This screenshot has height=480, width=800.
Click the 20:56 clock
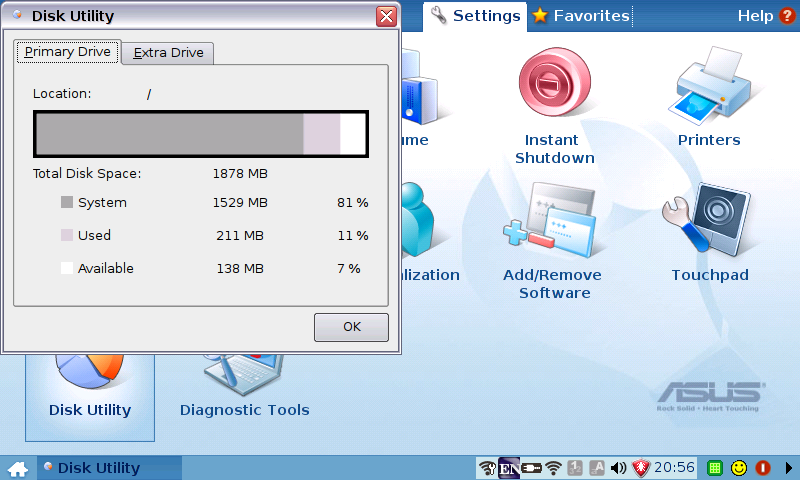[674, 467]
